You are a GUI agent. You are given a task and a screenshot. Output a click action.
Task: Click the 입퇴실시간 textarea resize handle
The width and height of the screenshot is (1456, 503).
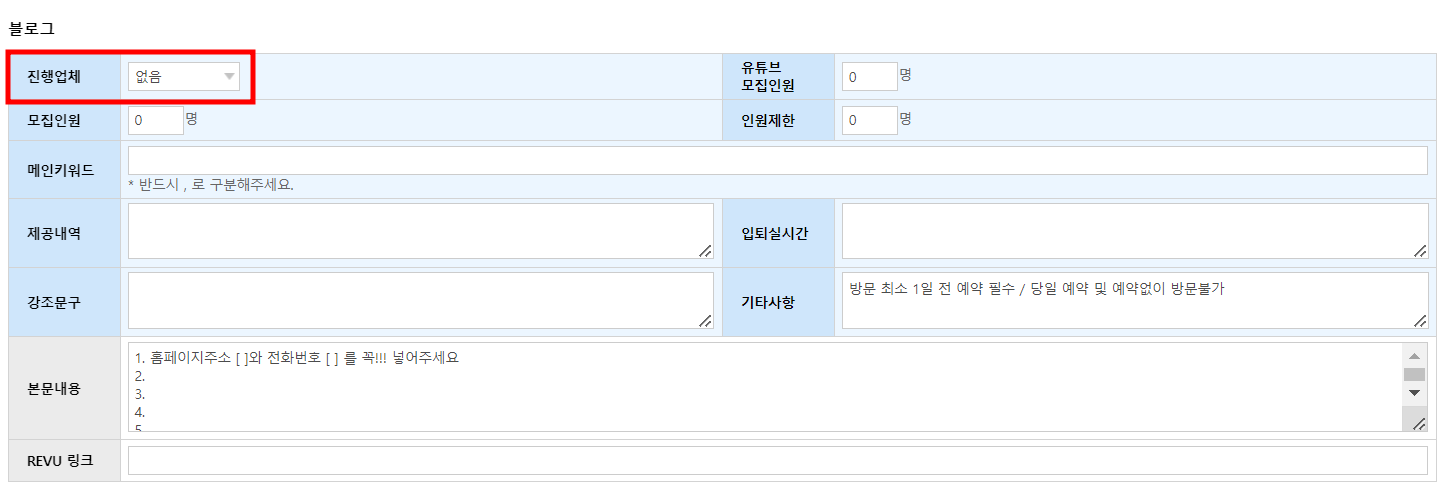pyautogui.click(x=1421, y=252)
